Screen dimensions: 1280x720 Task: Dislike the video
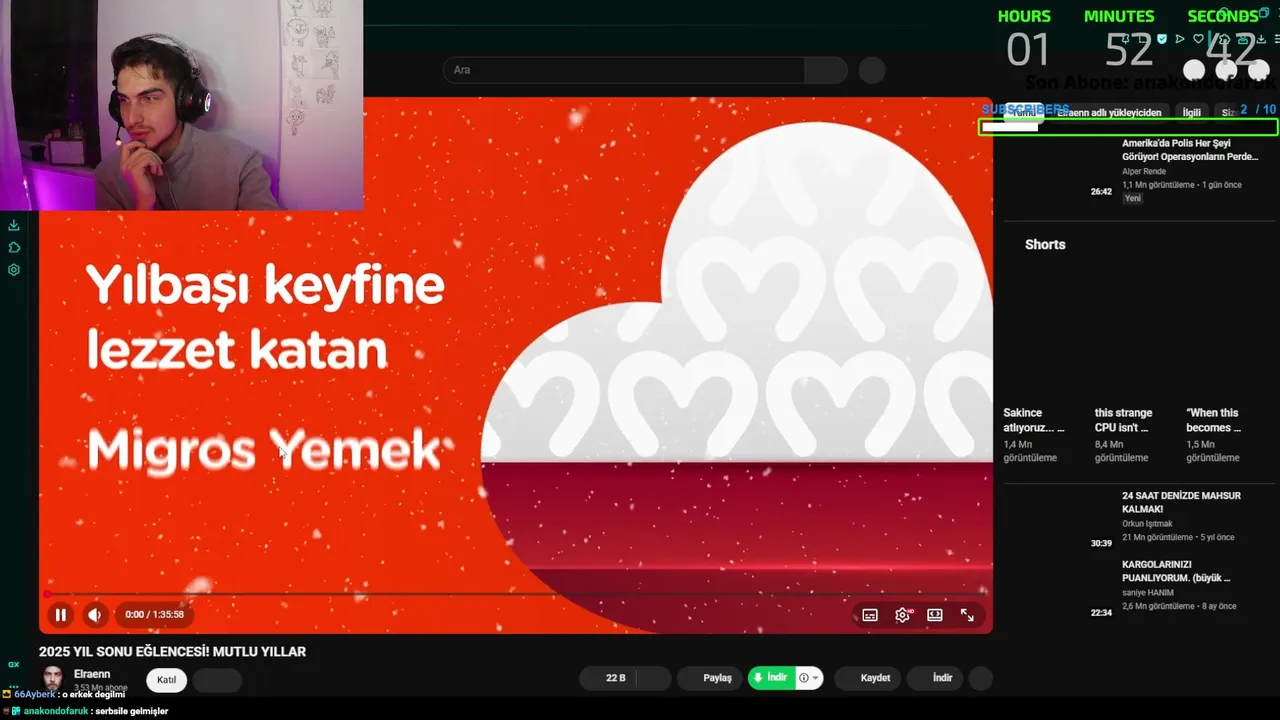[654, 678]
